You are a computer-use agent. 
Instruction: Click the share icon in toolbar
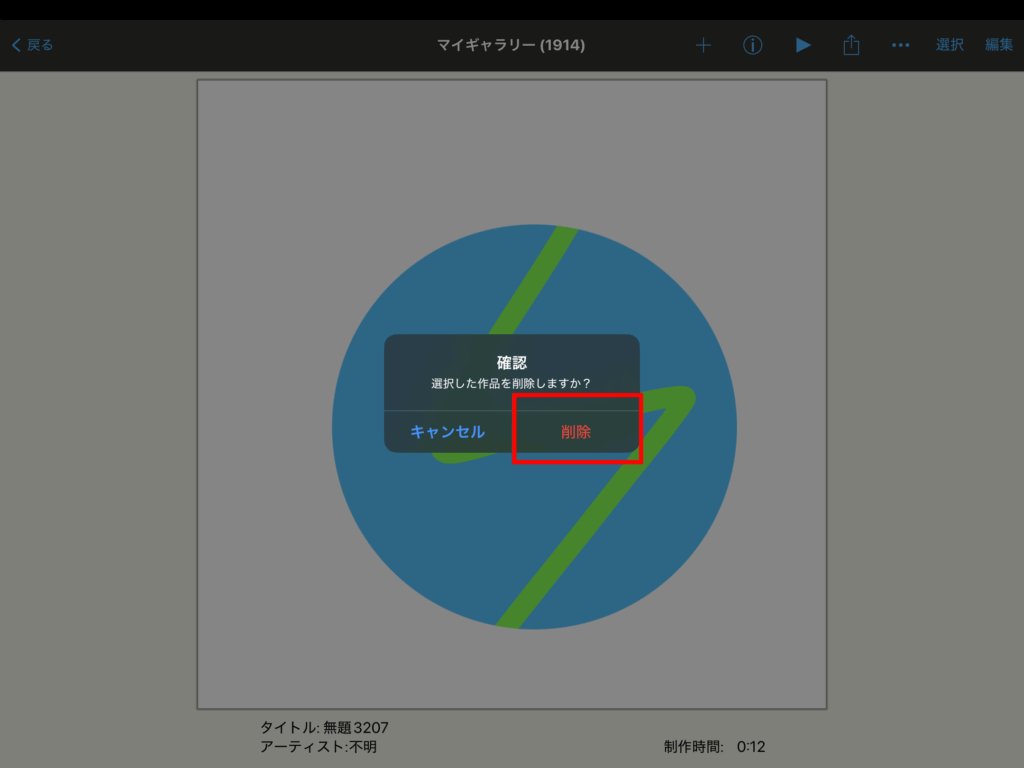851,45
